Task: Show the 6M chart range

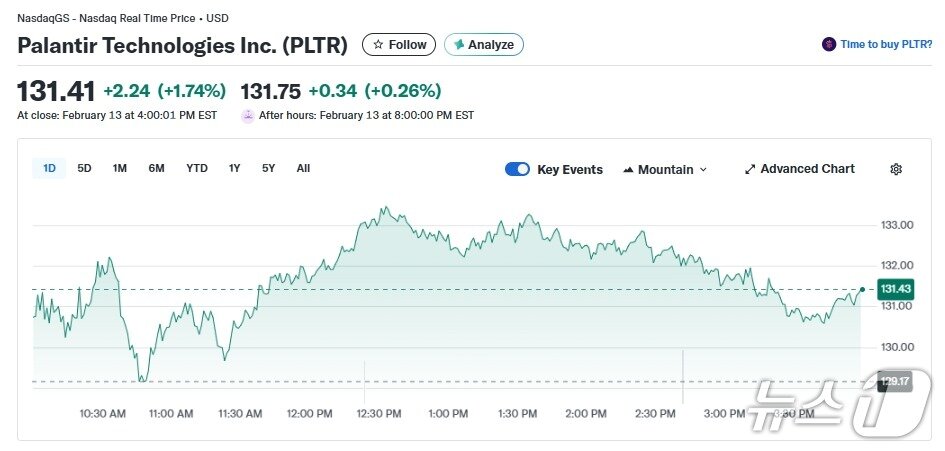Action: (x=156, y=169)
